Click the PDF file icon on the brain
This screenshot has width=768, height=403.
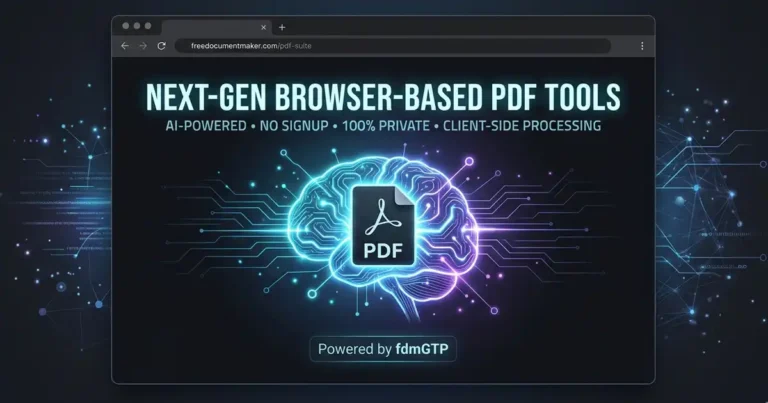383,226
